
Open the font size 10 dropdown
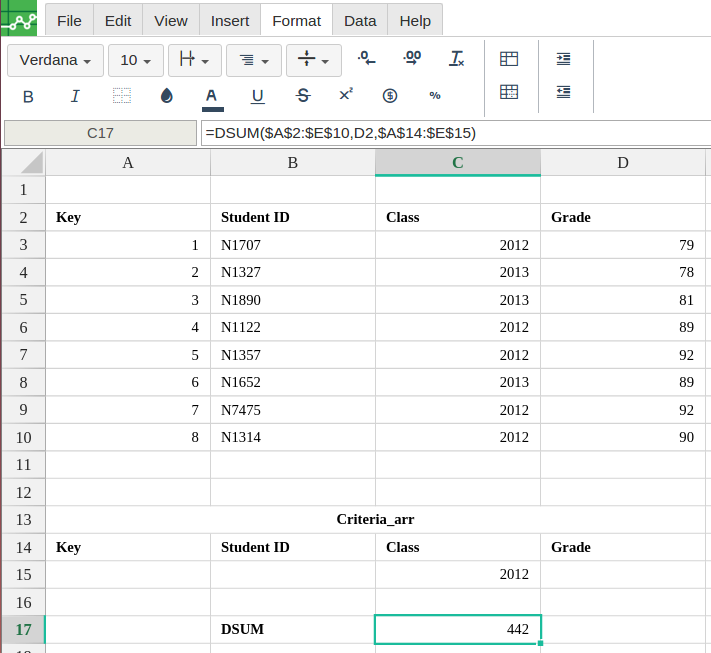[135, 60]
